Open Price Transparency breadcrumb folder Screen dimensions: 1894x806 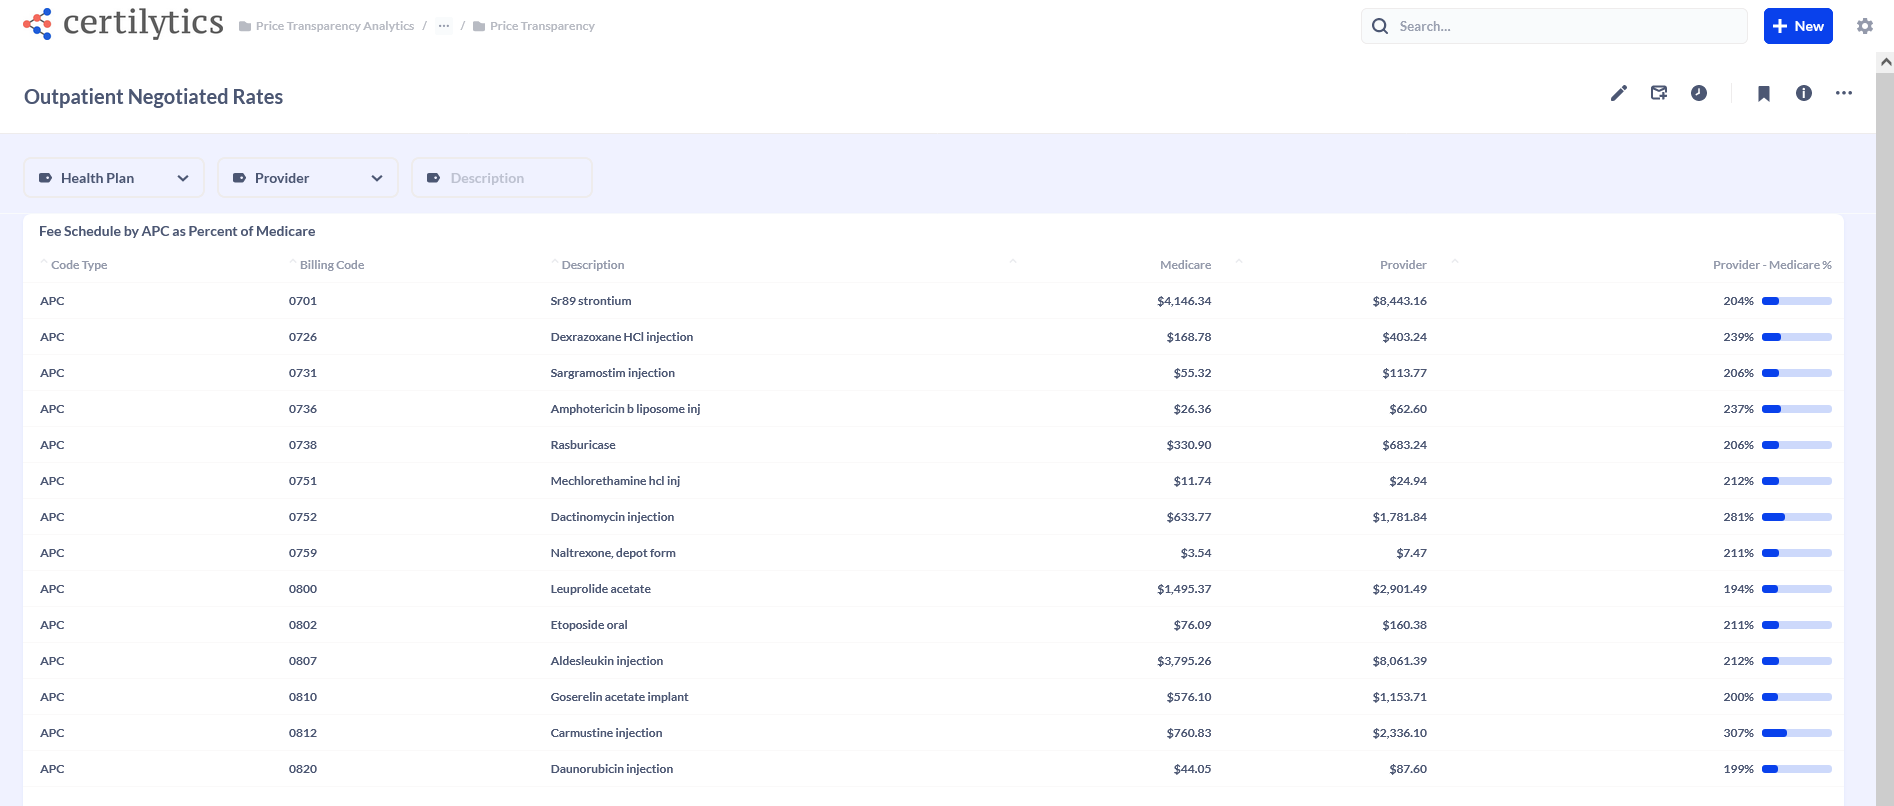[x=534, y=26]
